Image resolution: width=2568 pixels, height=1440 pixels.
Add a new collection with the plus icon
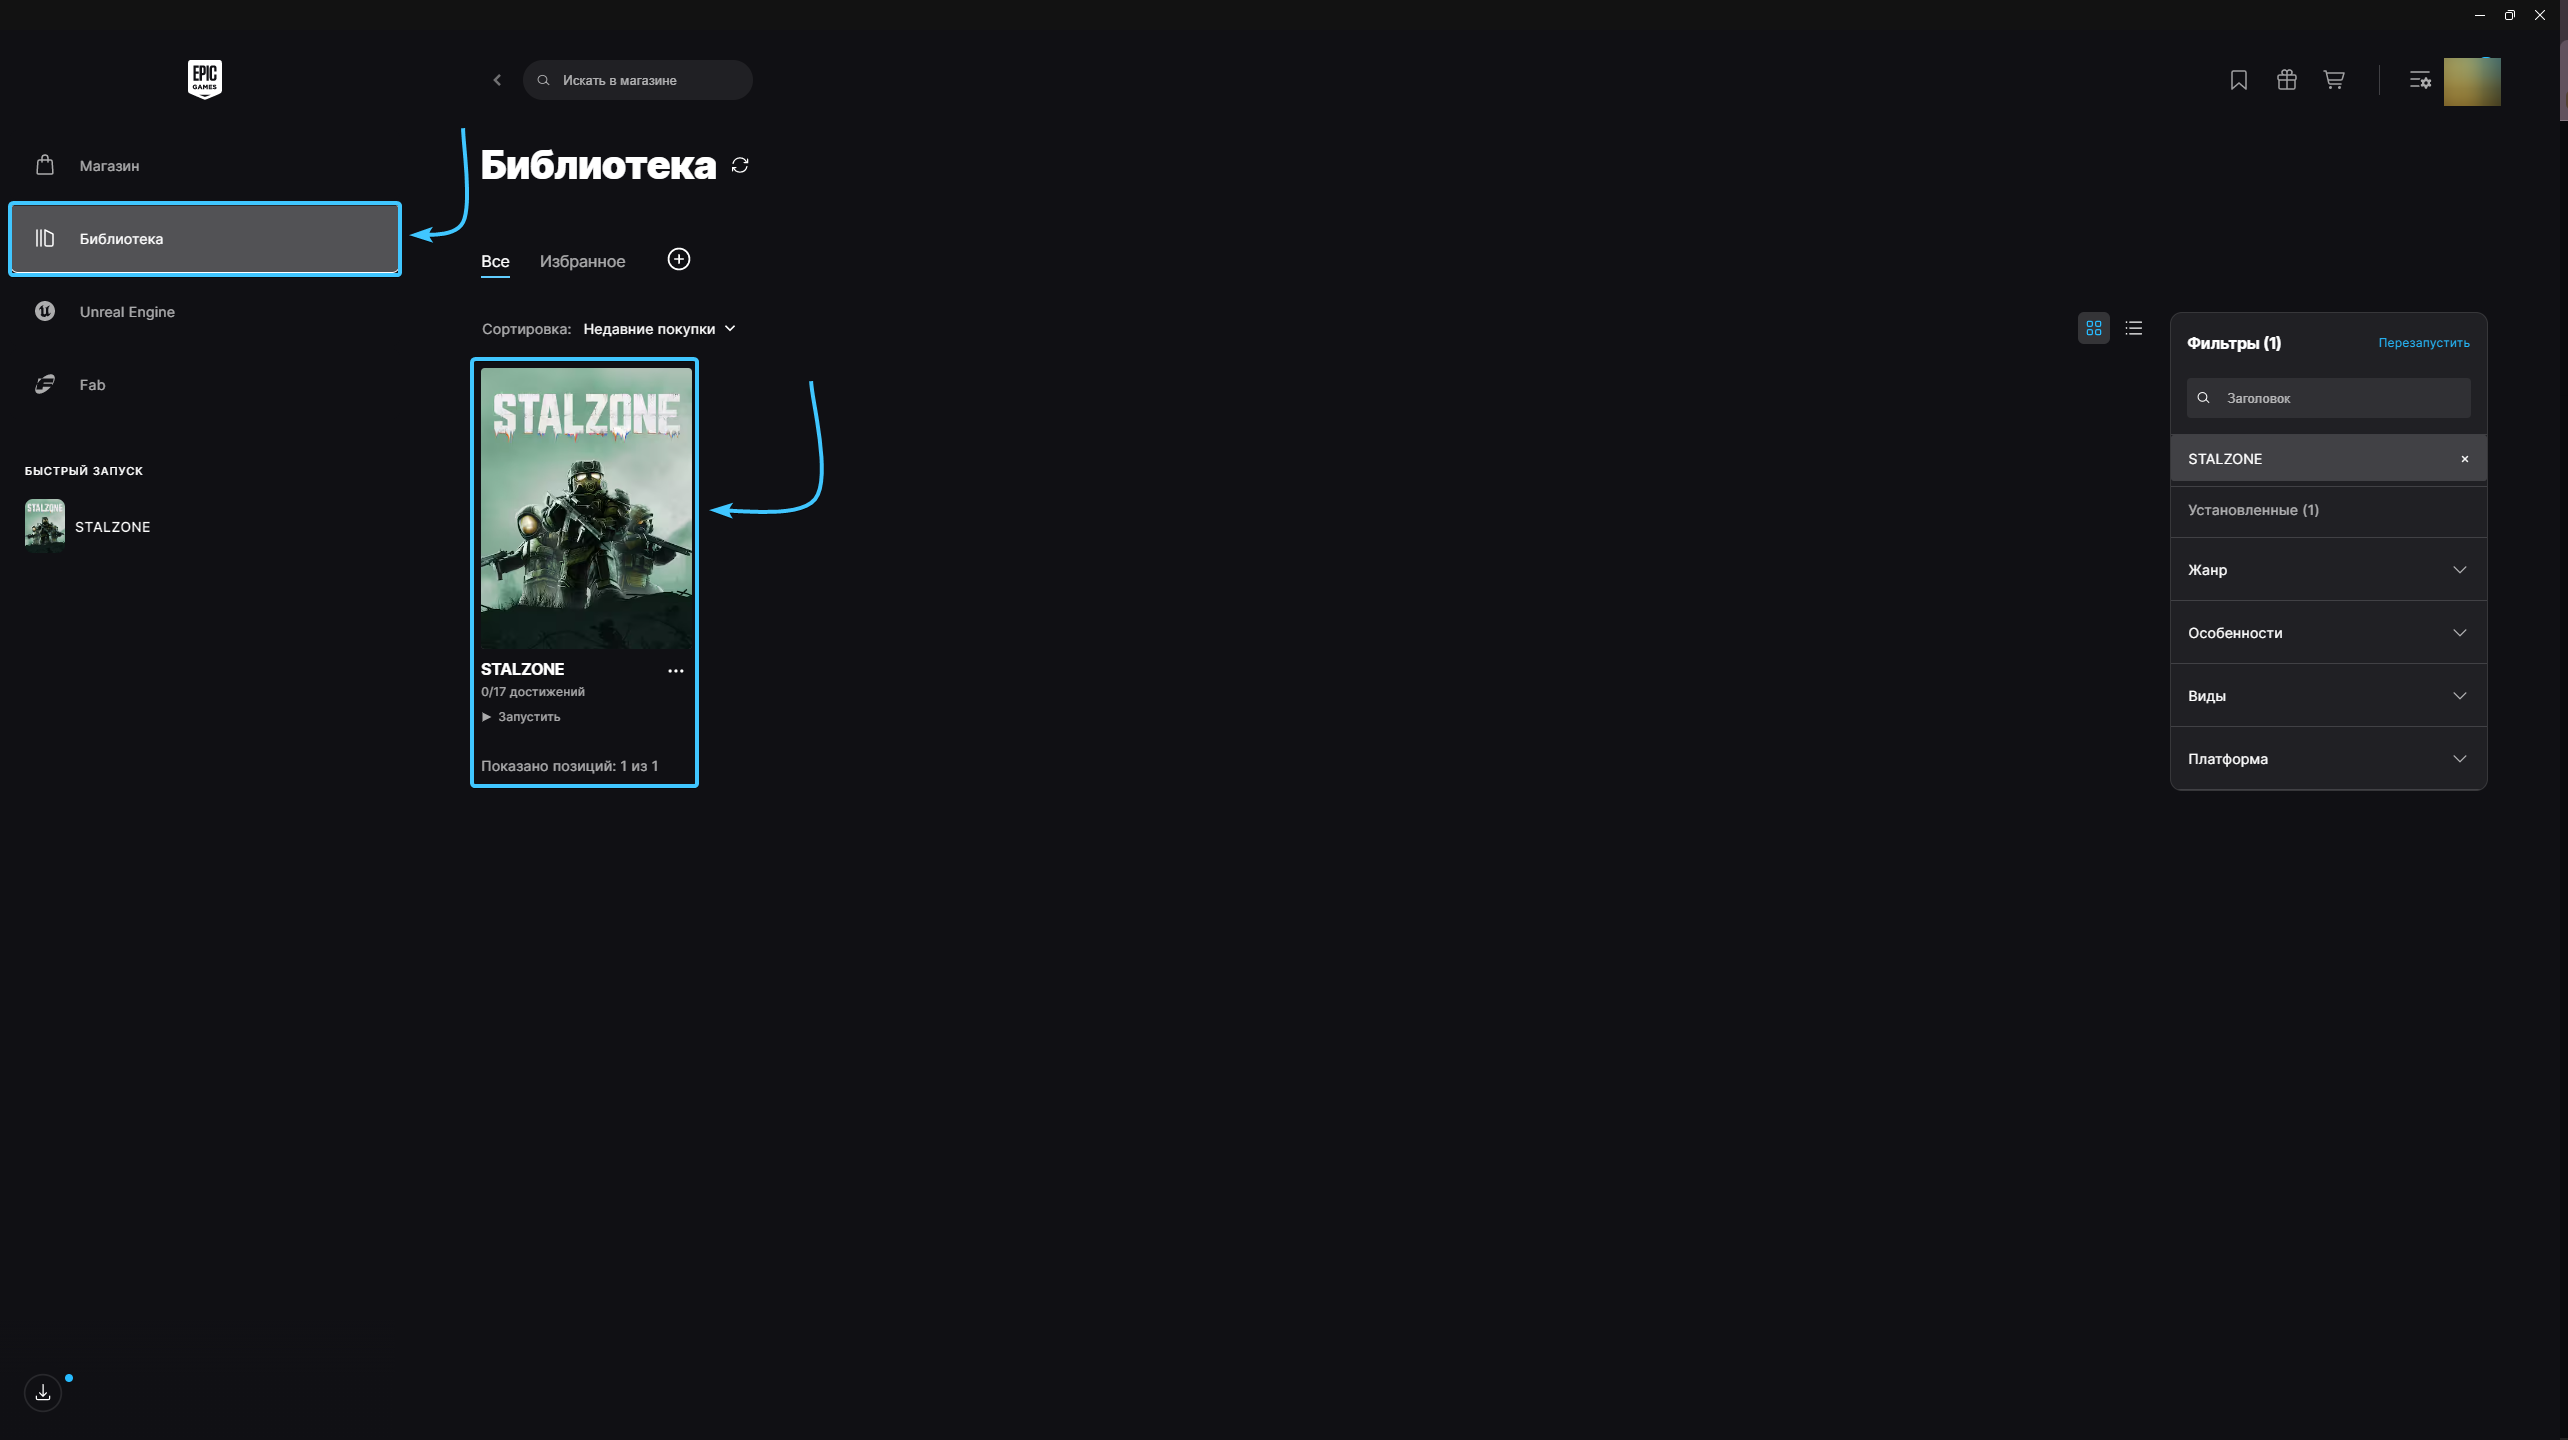coord(679,260)
